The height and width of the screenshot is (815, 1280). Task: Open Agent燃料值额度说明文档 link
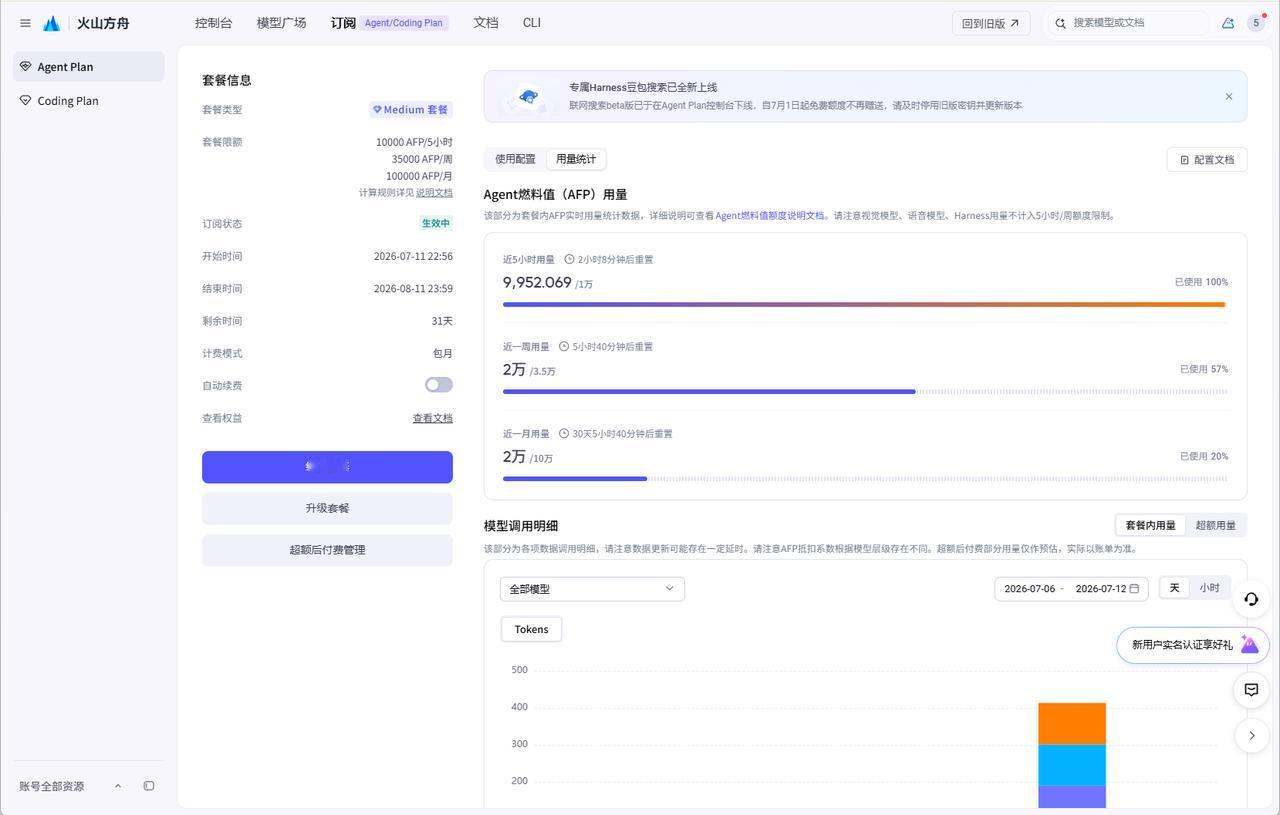click(x=770, y=216)
